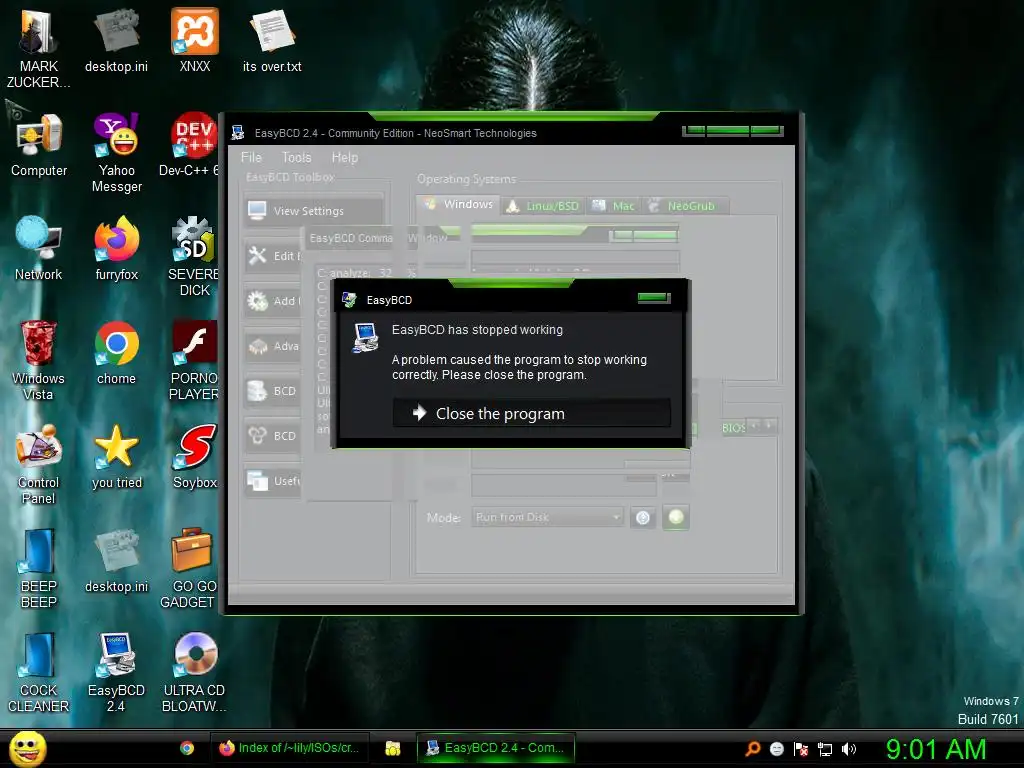Viewport: 1024px width, 768px height.
Task: Select the Computer desktop icon
Action: pyautogui.click(x=39, y=145)
